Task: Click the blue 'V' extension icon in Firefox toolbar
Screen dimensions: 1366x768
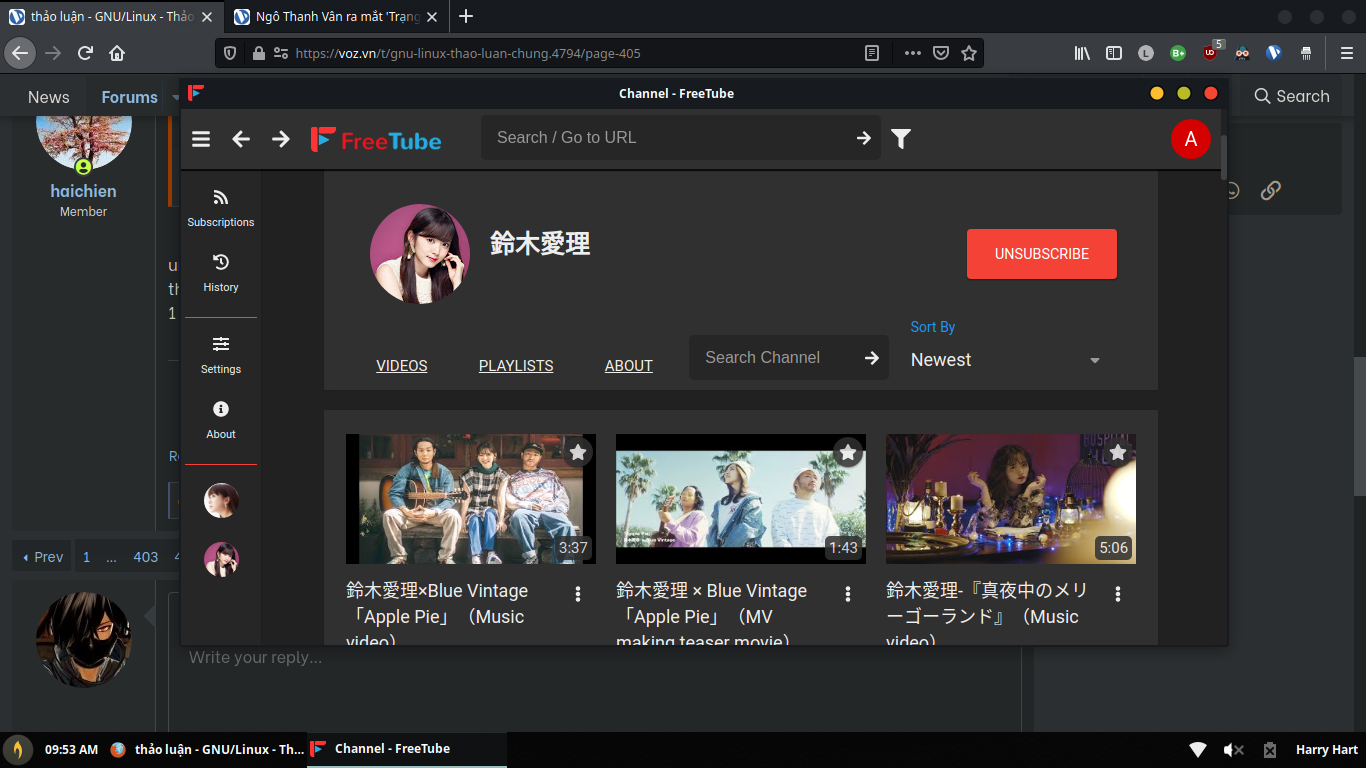Action: [x=1274, y=53]
